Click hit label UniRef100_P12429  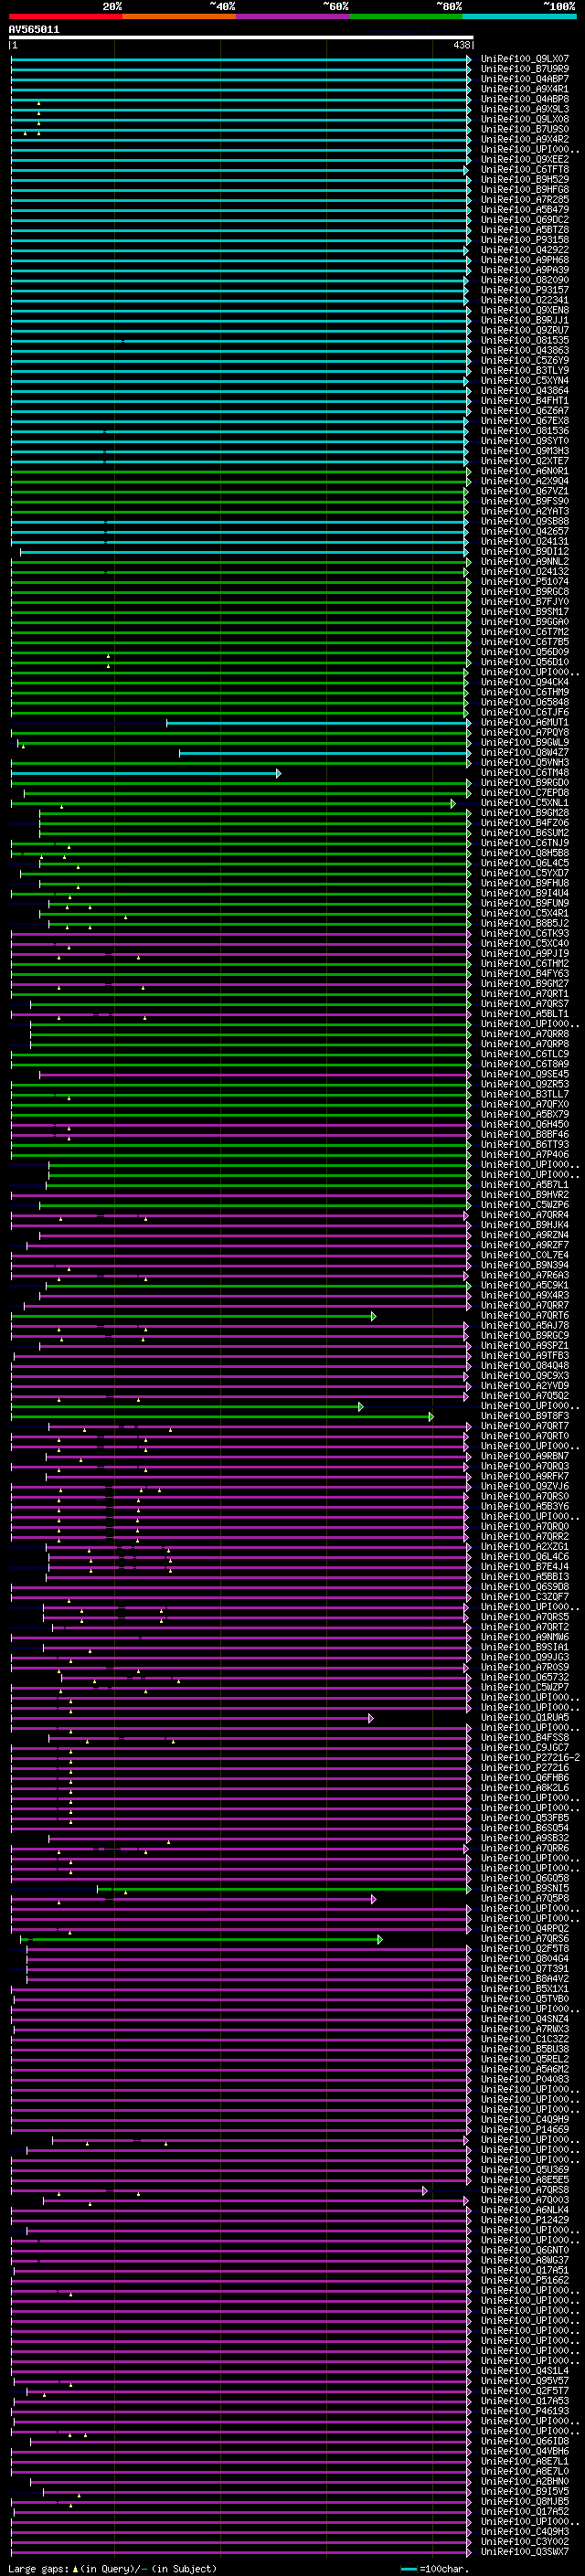point(524,2221)
